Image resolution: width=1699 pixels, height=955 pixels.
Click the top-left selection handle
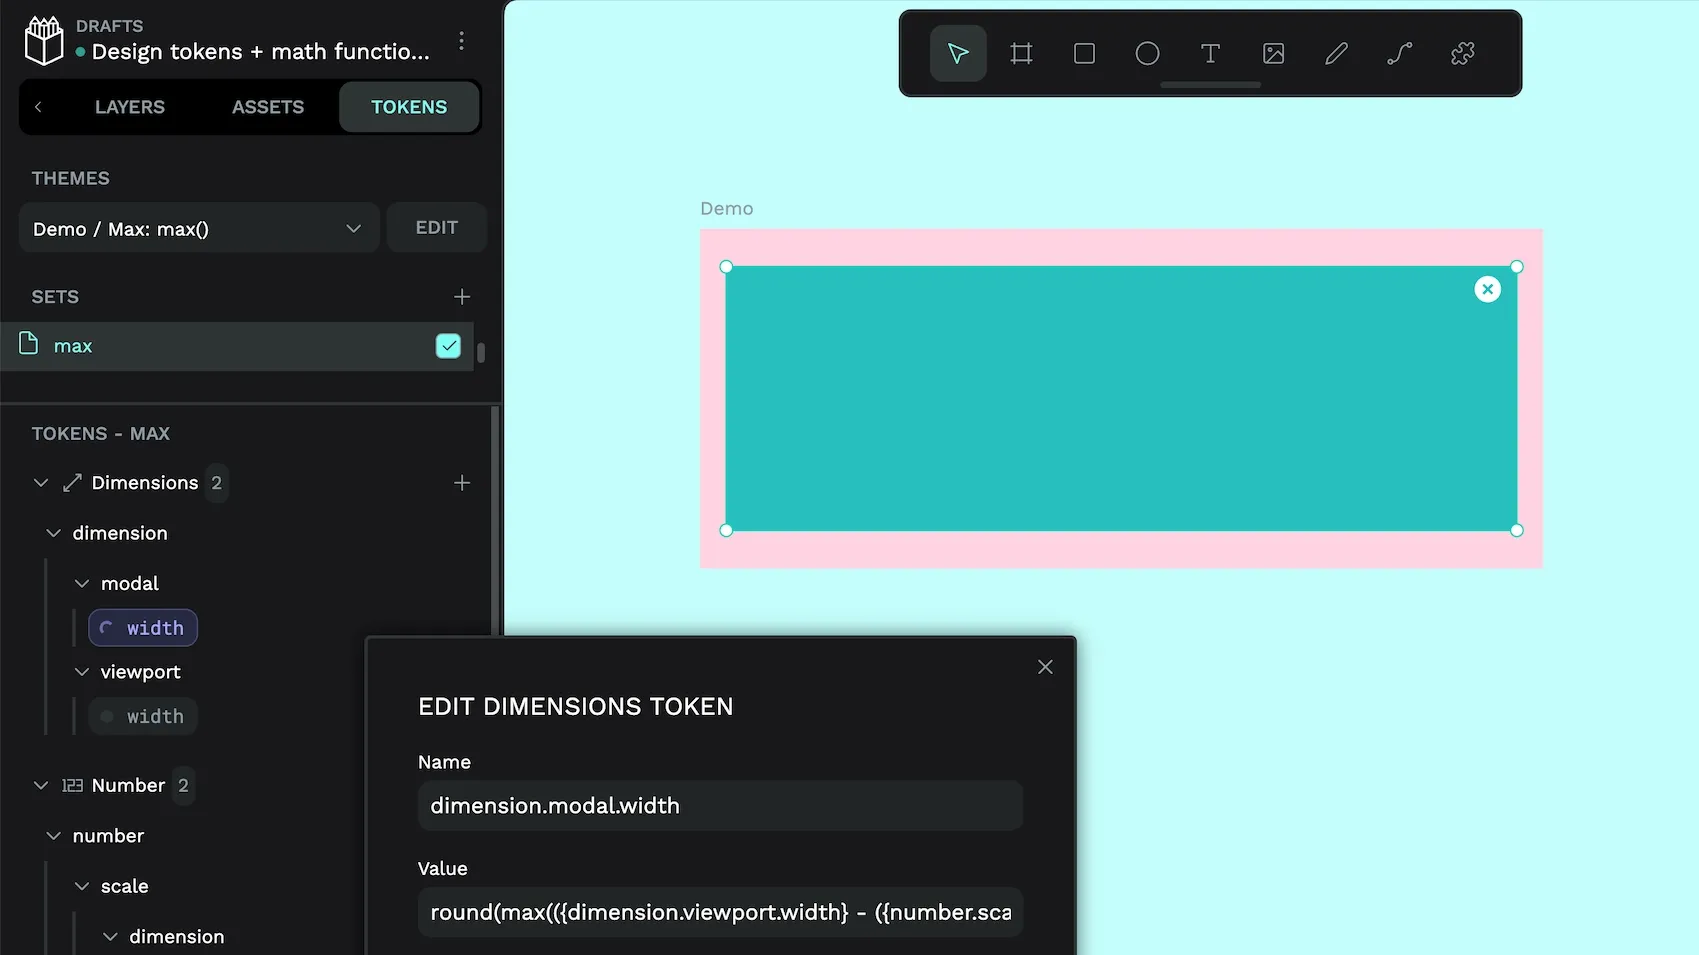(726, 267)
